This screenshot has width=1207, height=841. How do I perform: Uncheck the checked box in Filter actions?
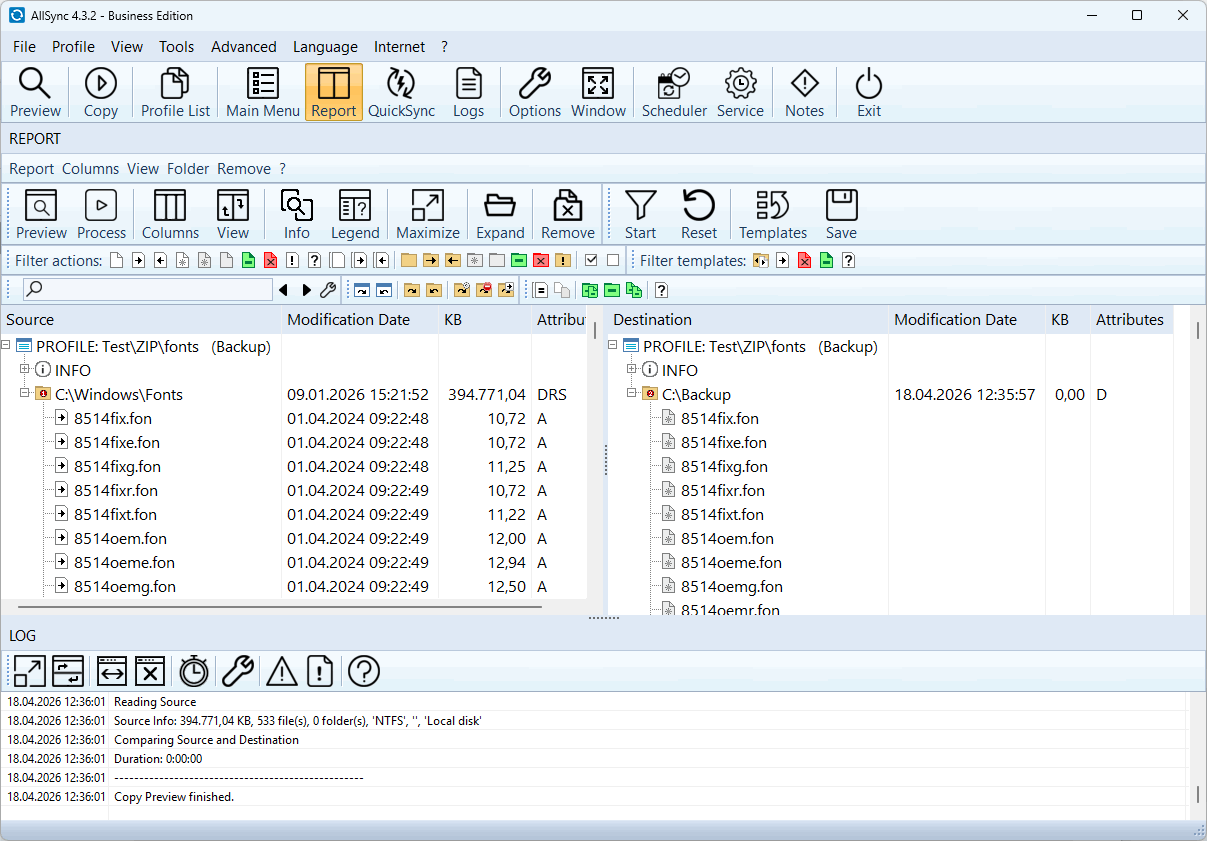[x=591, y=261]
